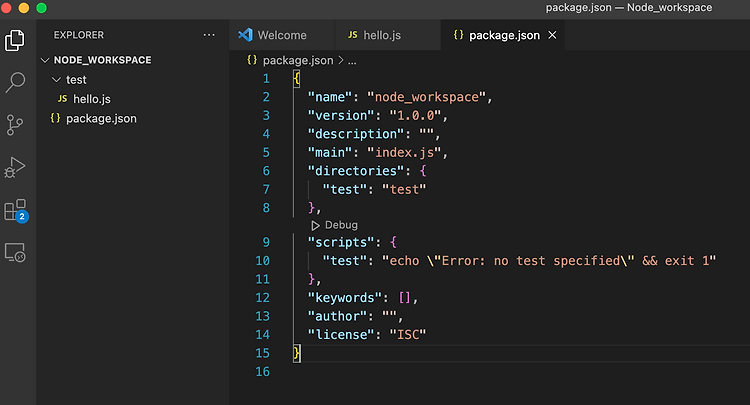Click breadcrumb ellipsis segment
The image size is (750, 405).
[x=352, y=61]
